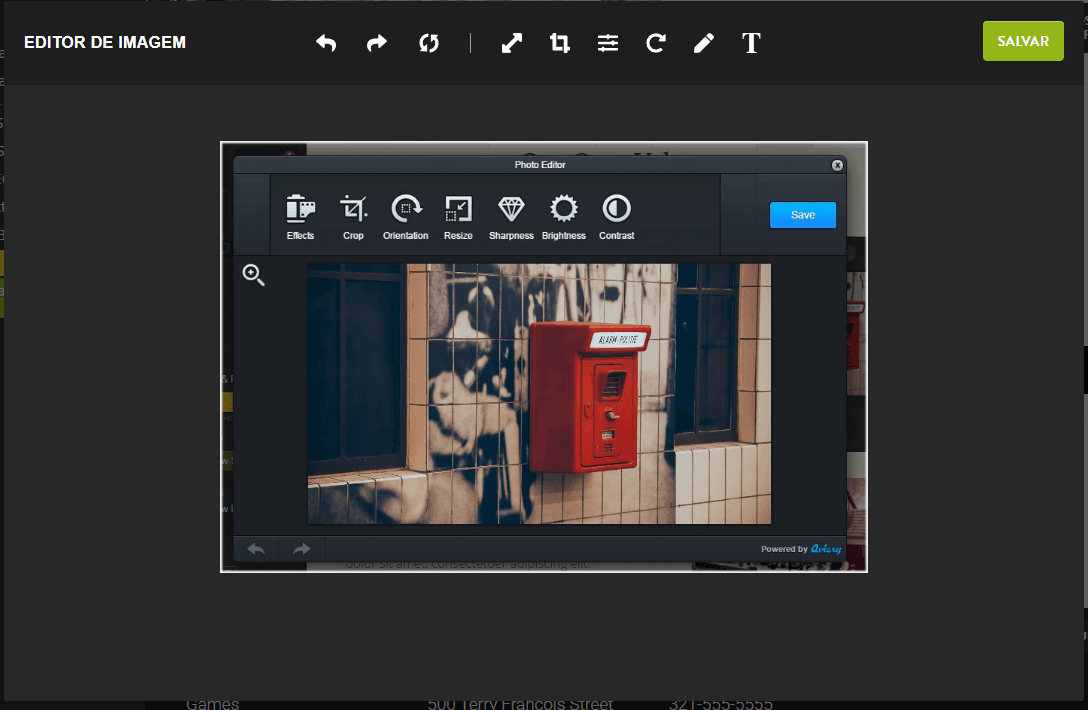Open Effects in the Photo Editor

tap(300, 217)
